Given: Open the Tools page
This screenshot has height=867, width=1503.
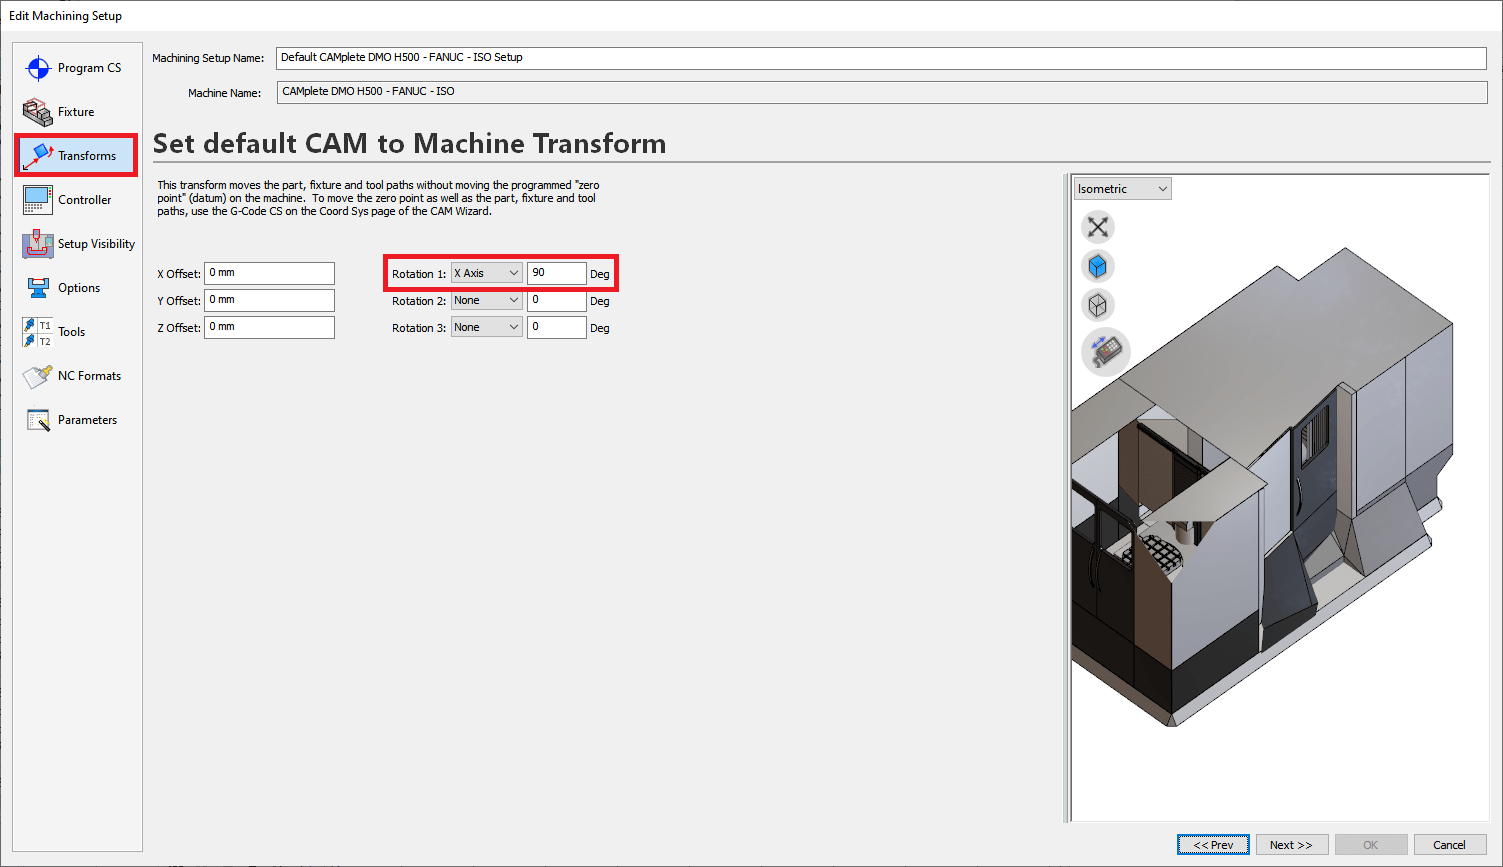Looking at the screenshot, I should point(76,332).
